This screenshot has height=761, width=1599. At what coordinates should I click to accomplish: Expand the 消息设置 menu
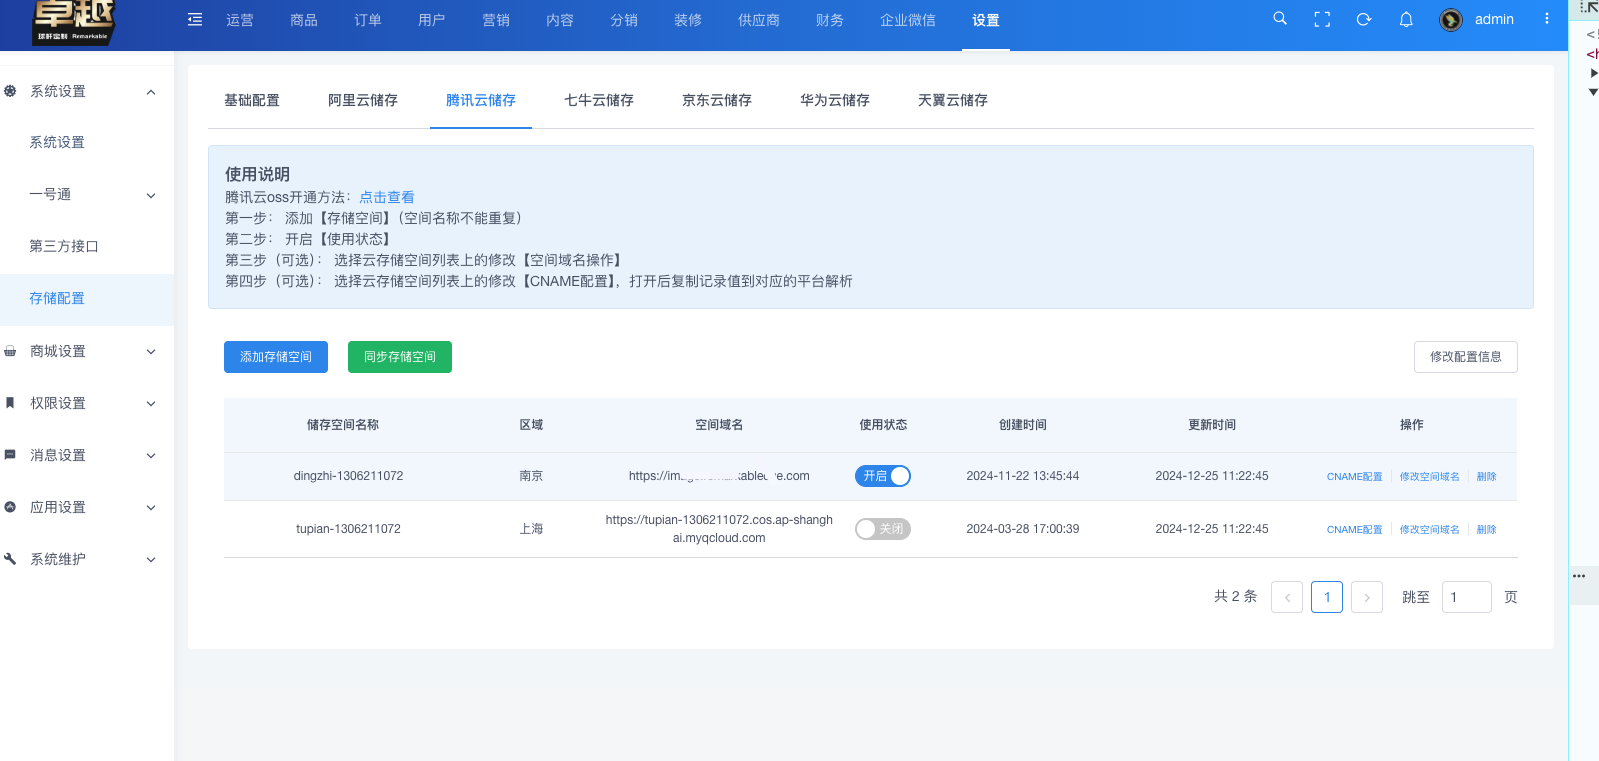tap(151, 456)
